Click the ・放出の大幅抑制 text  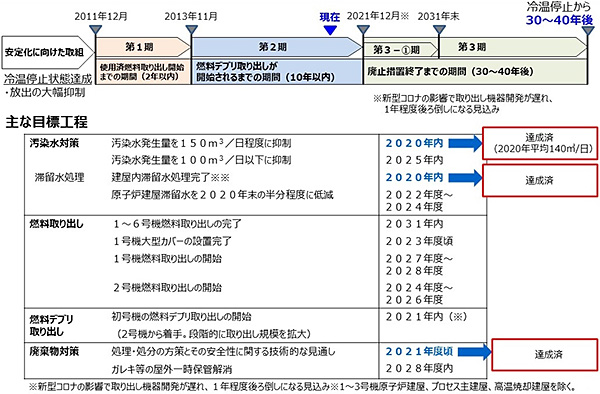click(x=45, y=93)
